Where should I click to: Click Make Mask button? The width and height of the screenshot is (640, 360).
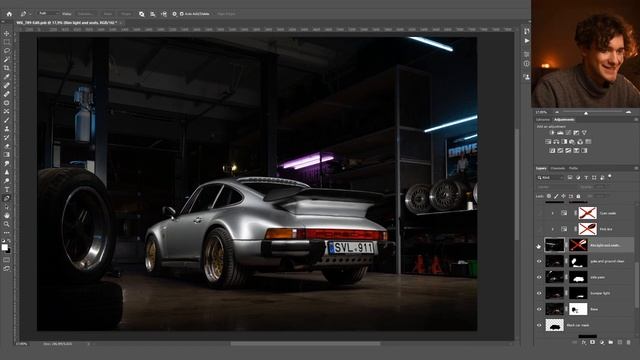pos(108,14)
